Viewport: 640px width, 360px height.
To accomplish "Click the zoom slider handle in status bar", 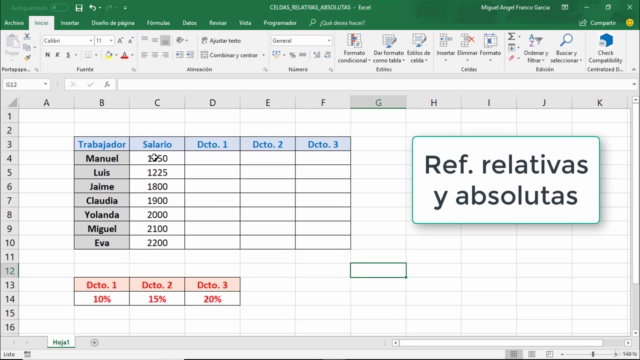I will point(593,354).
